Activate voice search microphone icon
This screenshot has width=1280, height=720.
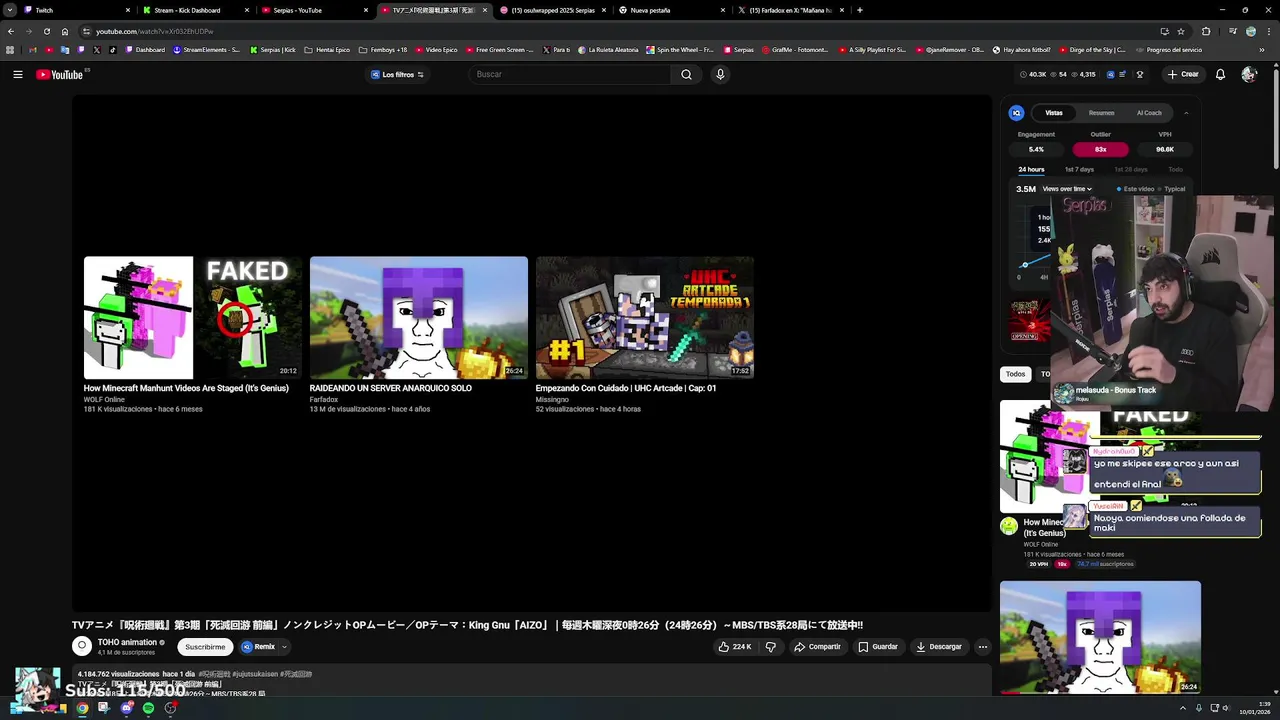click(720, 74)
